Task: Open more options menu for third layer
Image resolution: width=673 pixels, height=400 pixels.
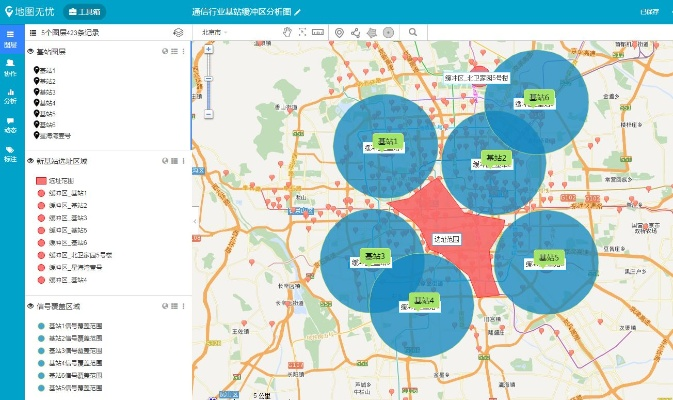Action: [x=184, y=308]
